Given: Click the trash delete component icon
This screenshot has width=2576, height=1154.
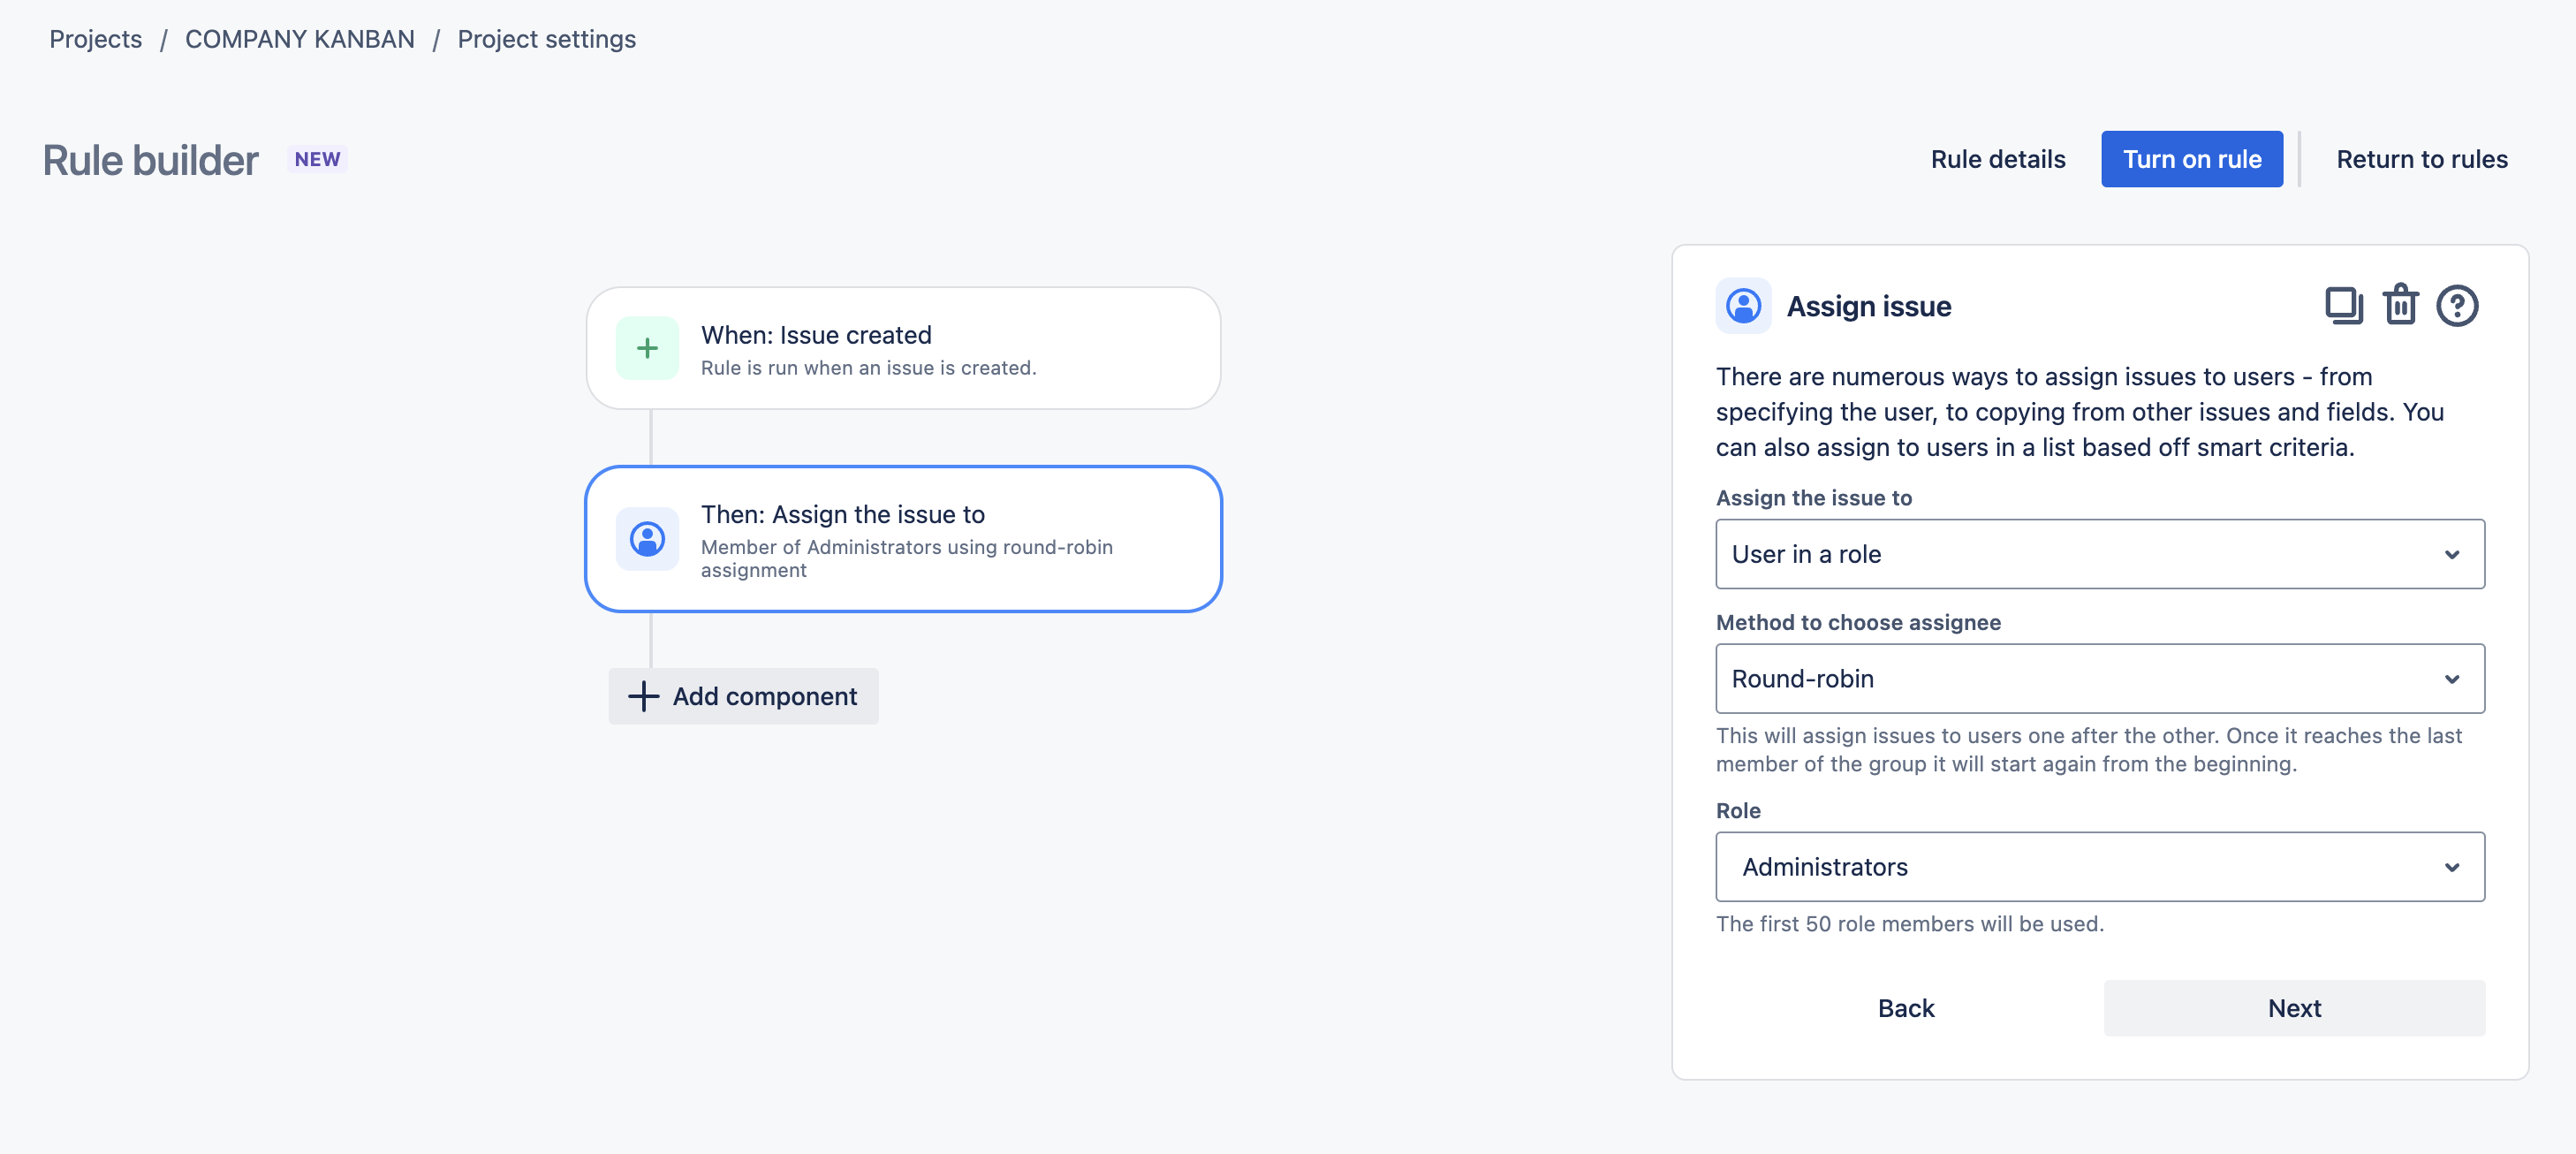Looking at the screenshot, I should pyautogui.click(x=2400, y=305).
